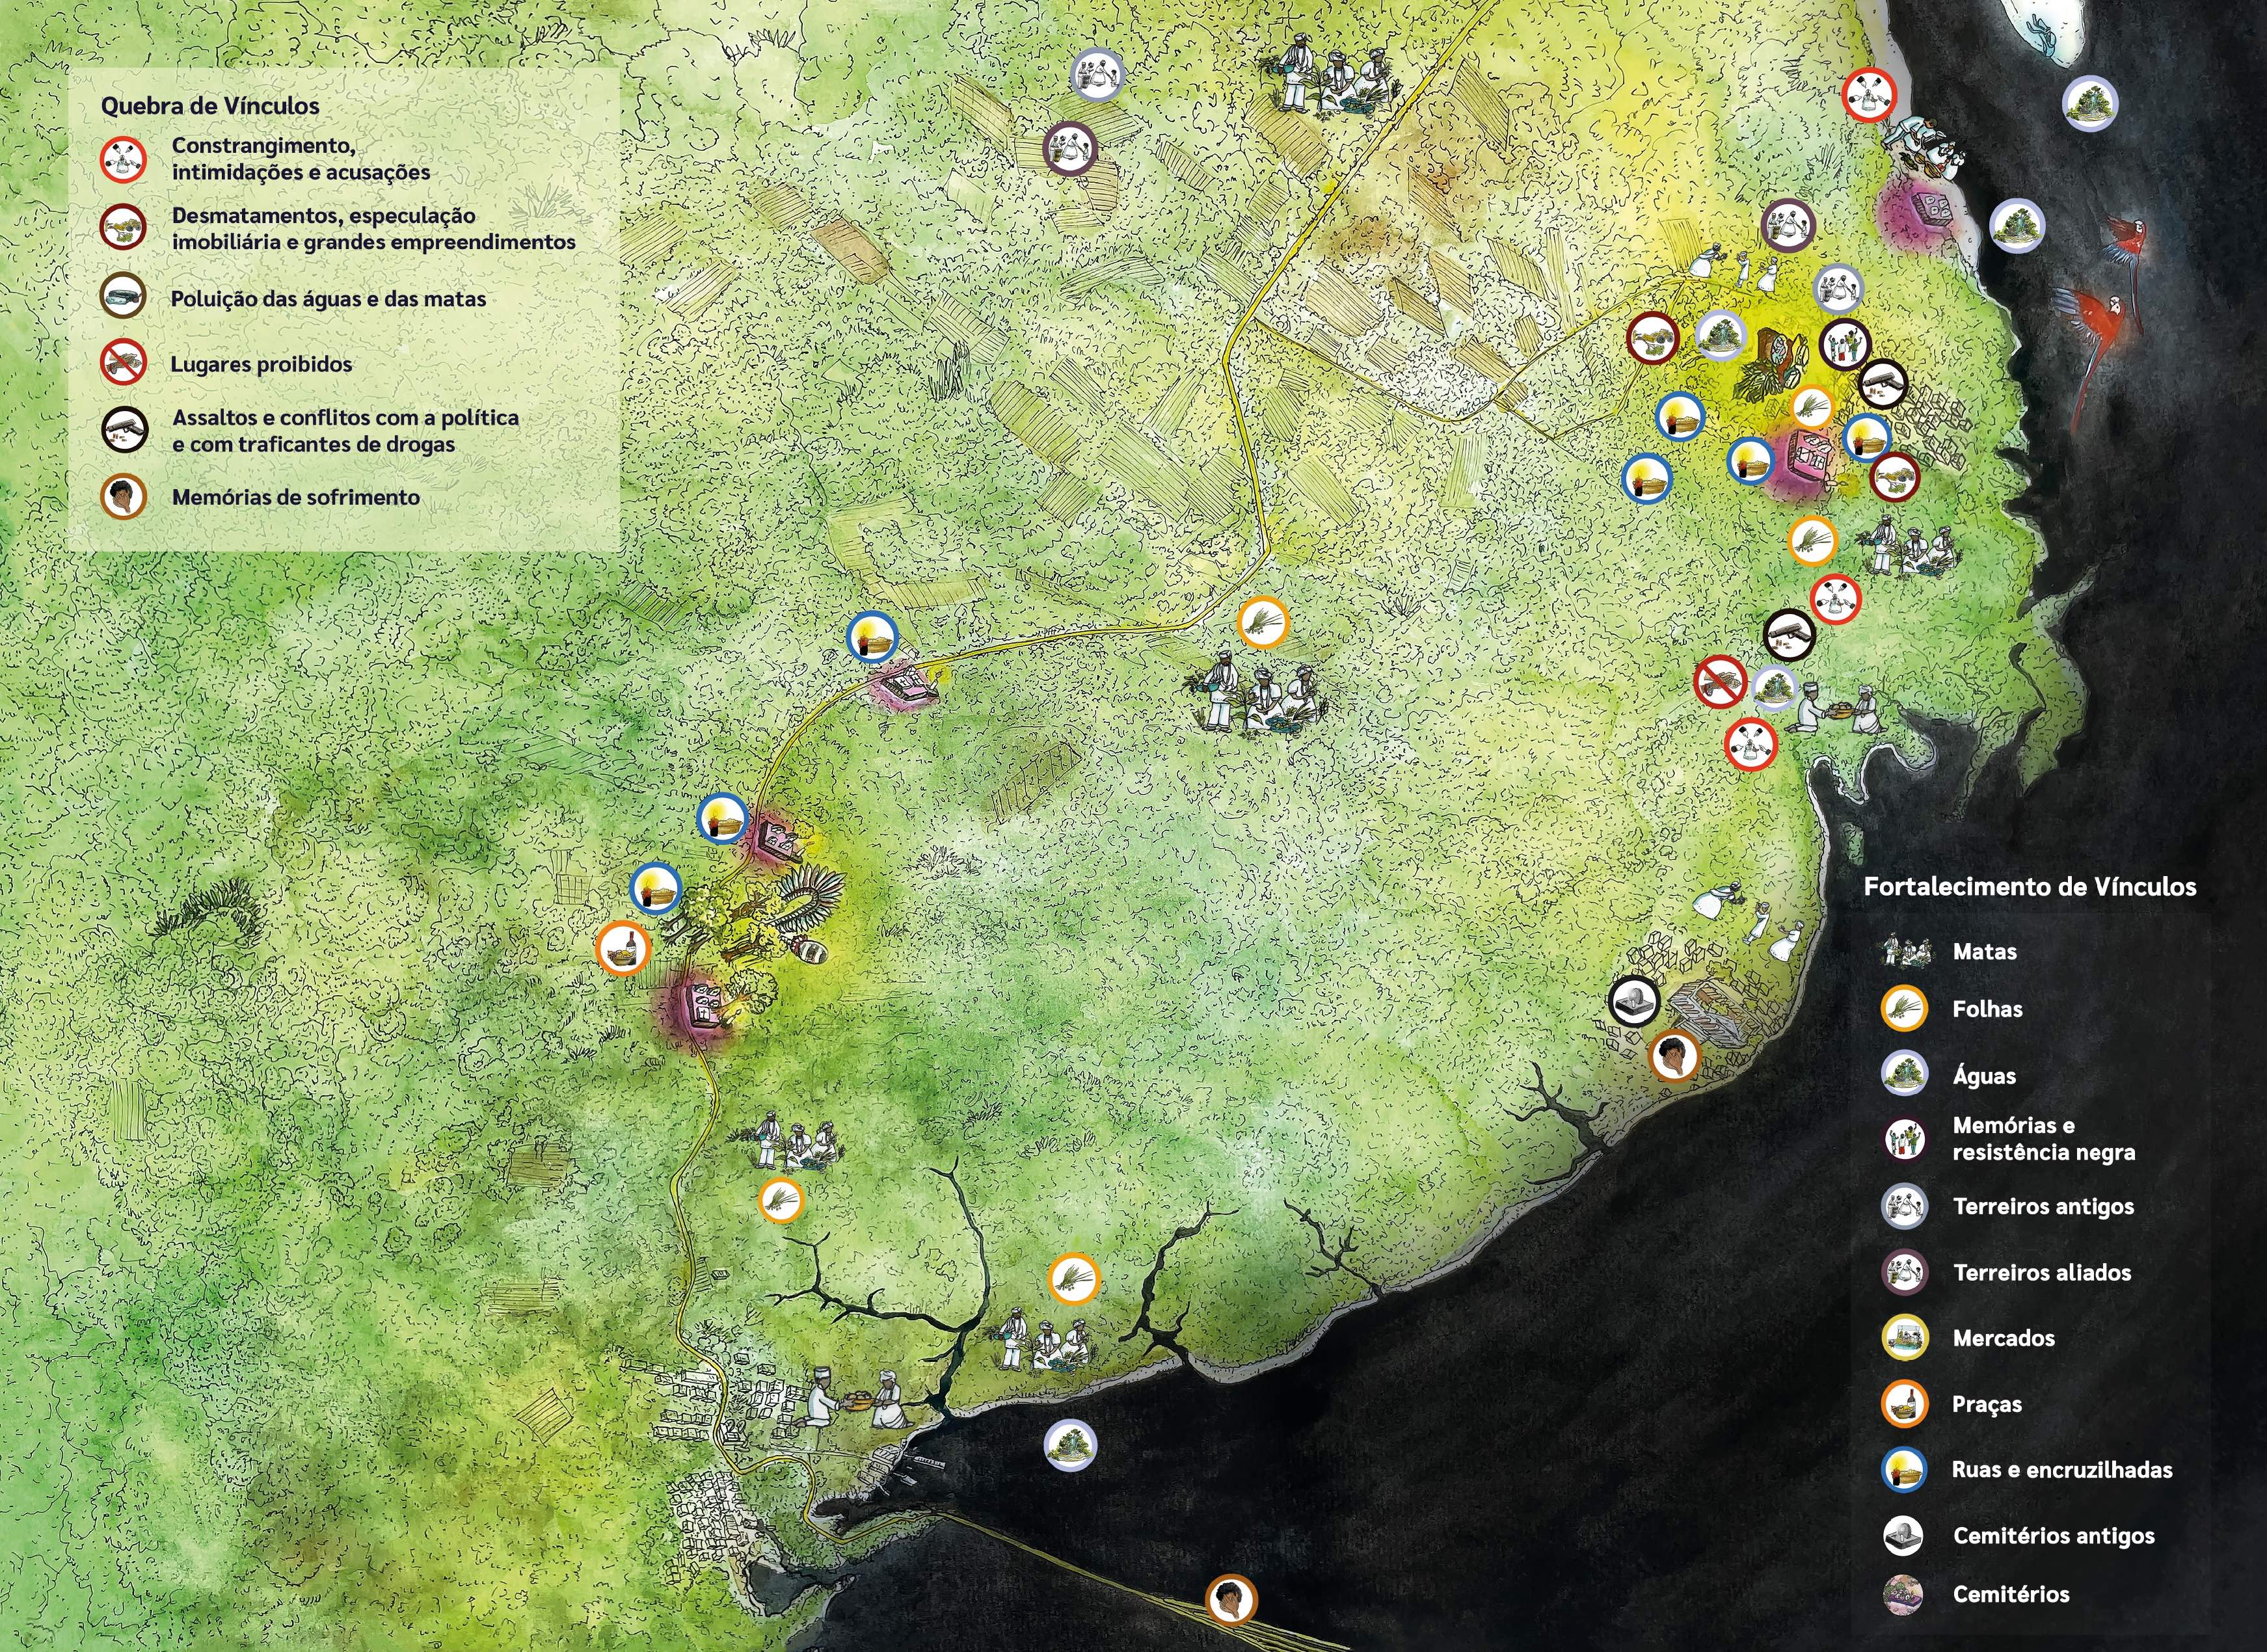2267x1652 pixels.
Task: Select the Praças legend icon
Action: click(x=1904, y=1404)
